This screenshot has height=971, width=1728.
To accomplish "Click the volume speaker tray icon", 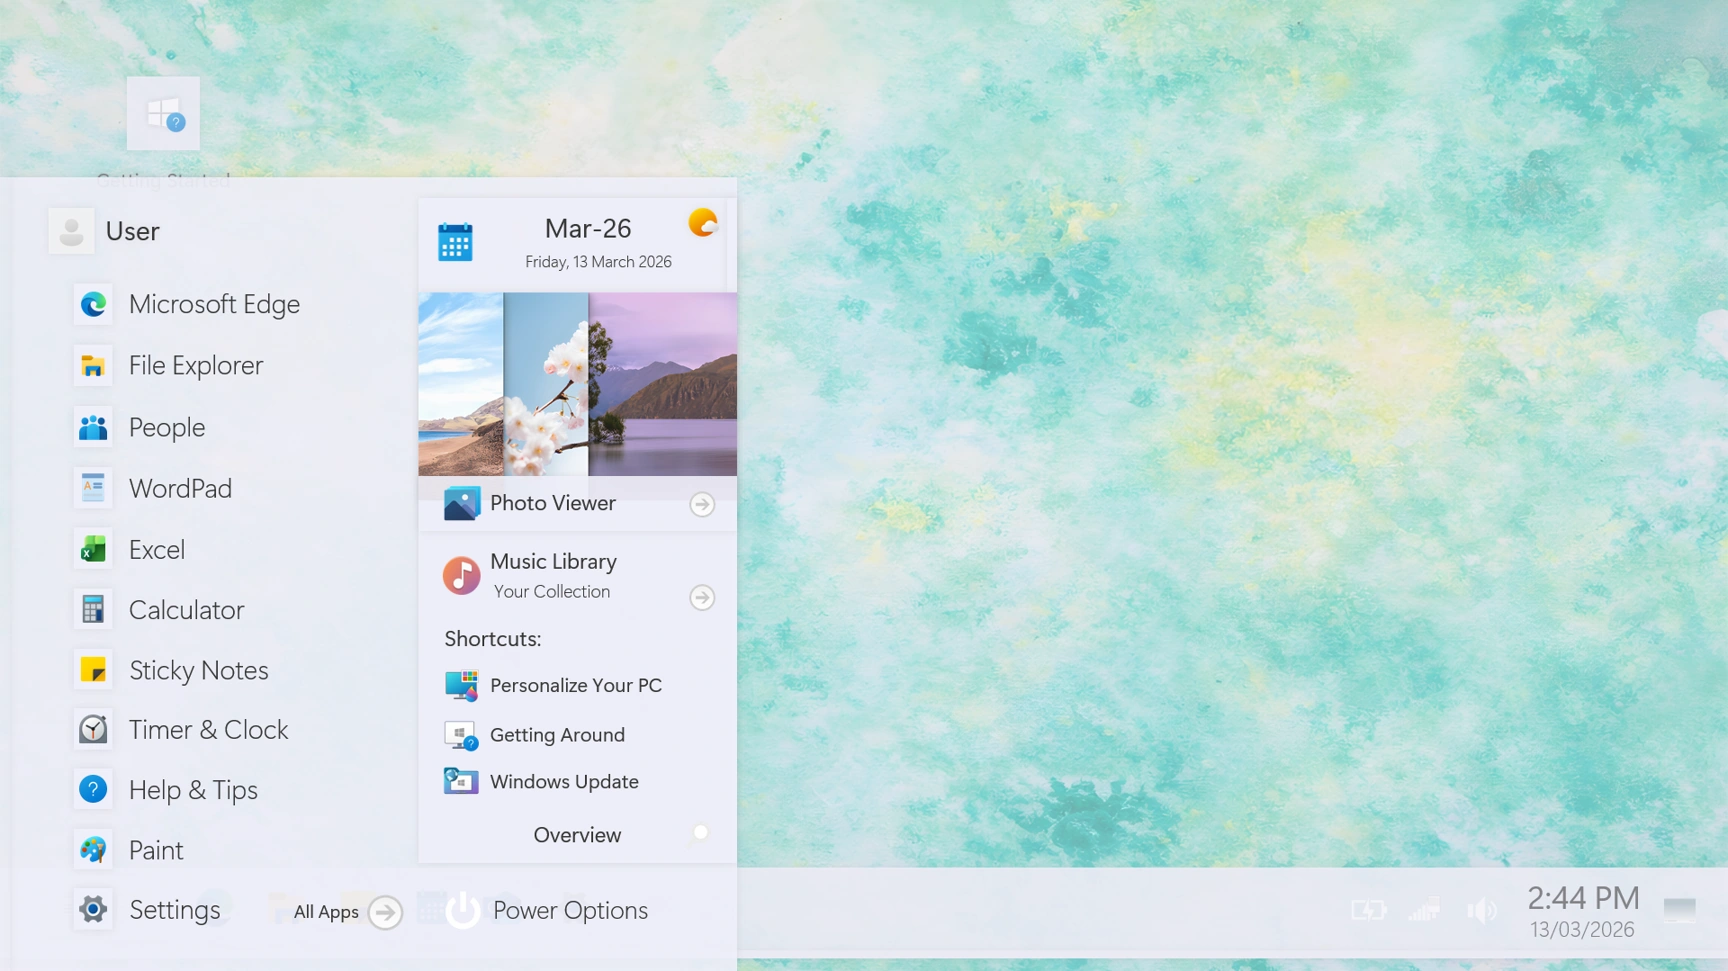I will (1482, 910).
